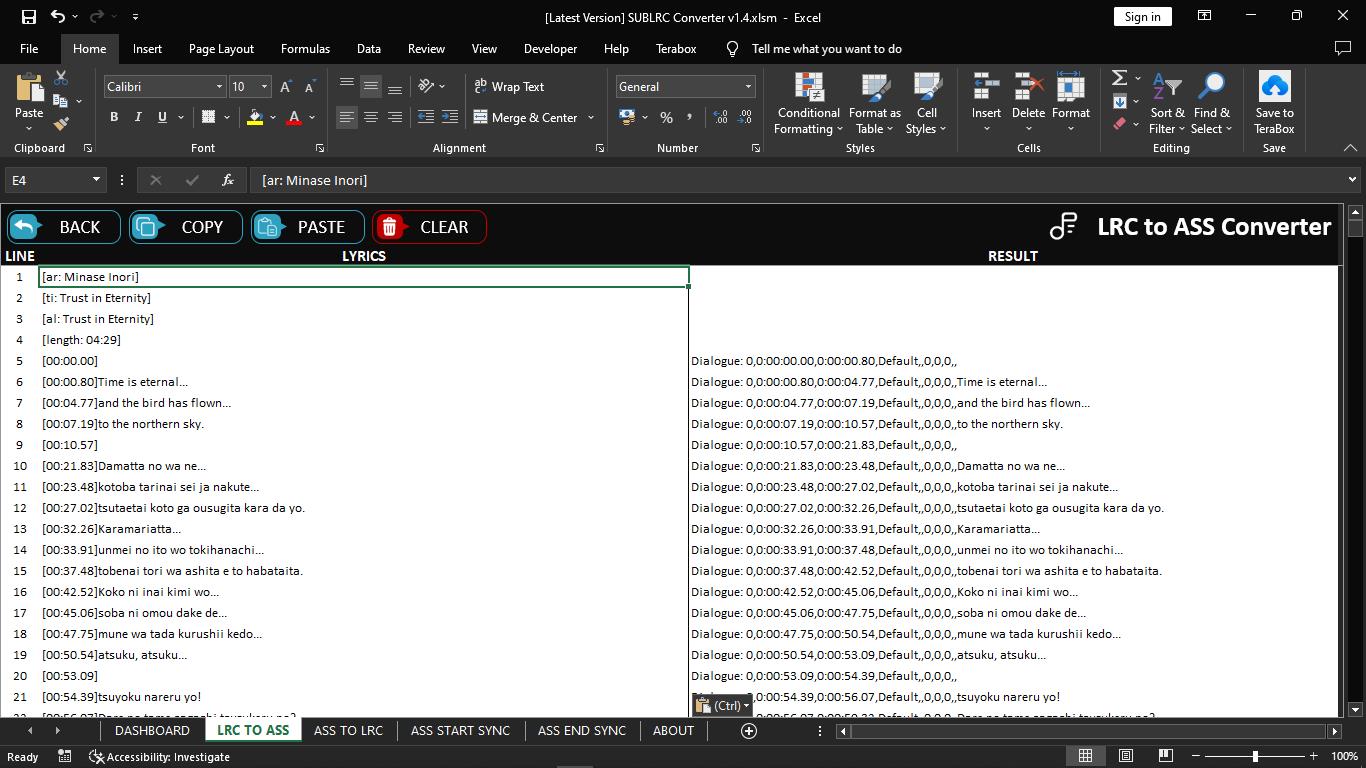This screenshot has width=1366, height=768.
Task: Click the Format cells icon
Action: (1070, 87)
